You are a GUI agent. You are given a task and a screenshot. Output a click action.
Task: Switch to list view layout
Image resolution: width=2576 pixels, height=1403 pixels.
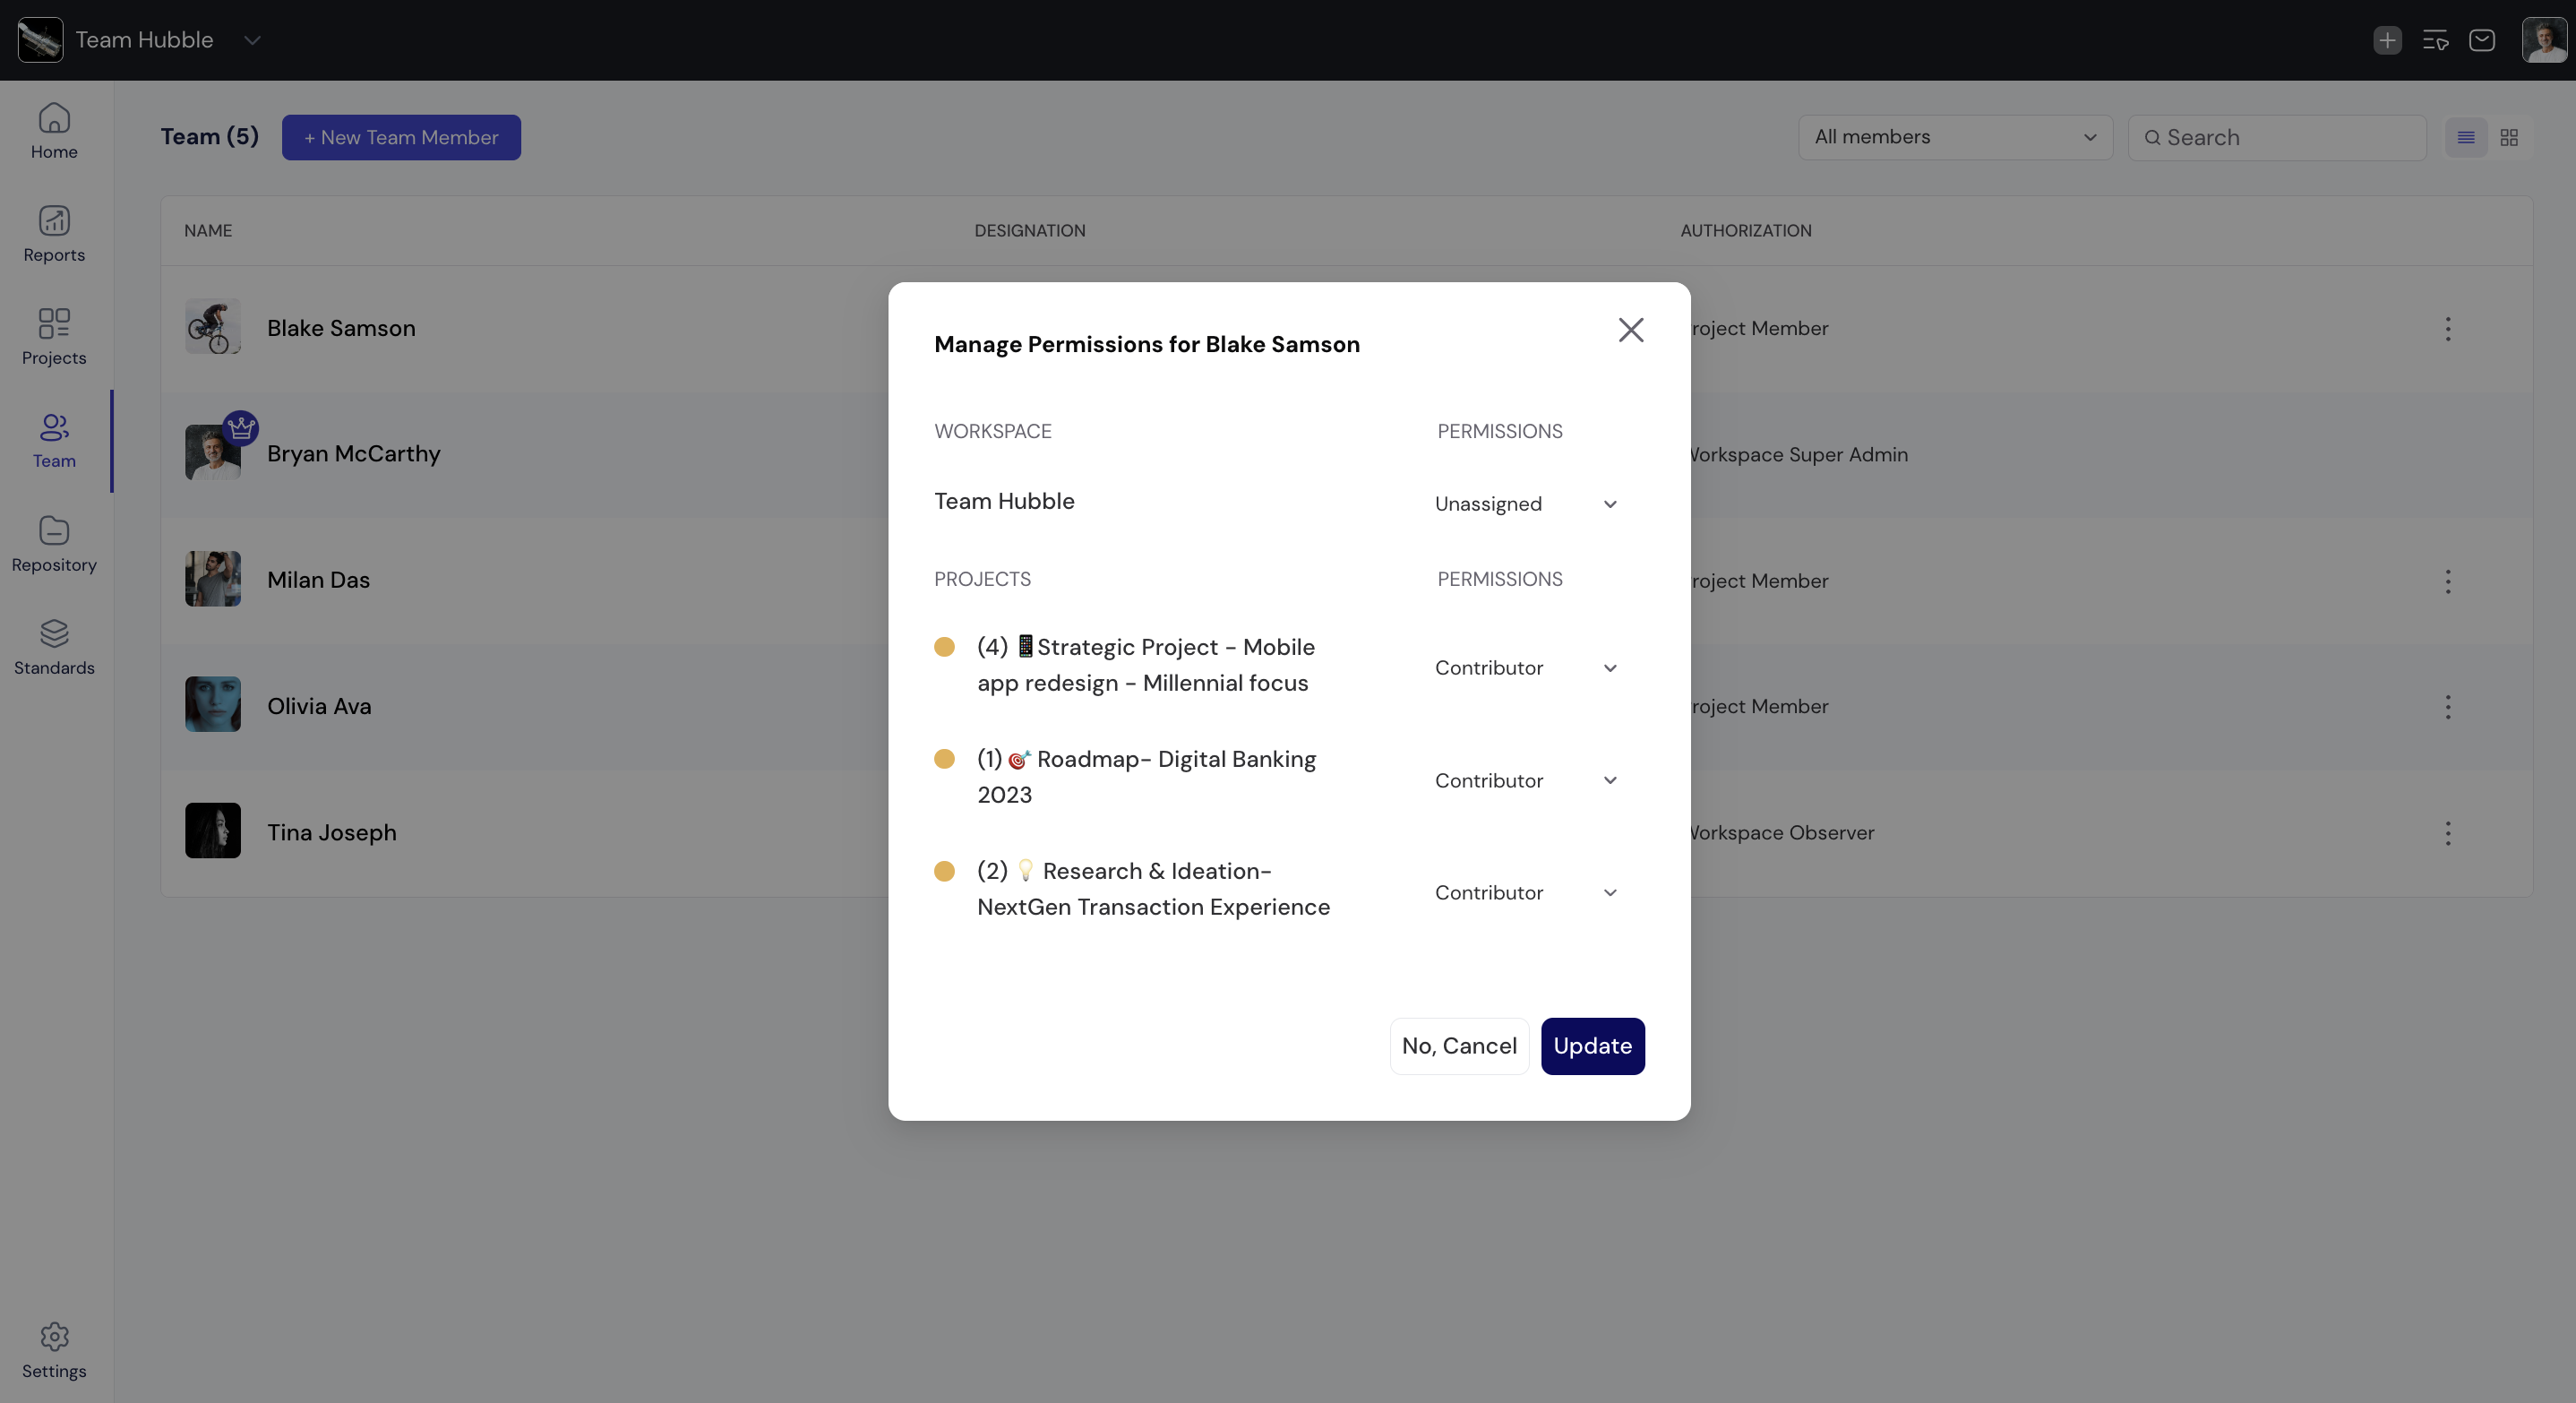coord(2465,138)
